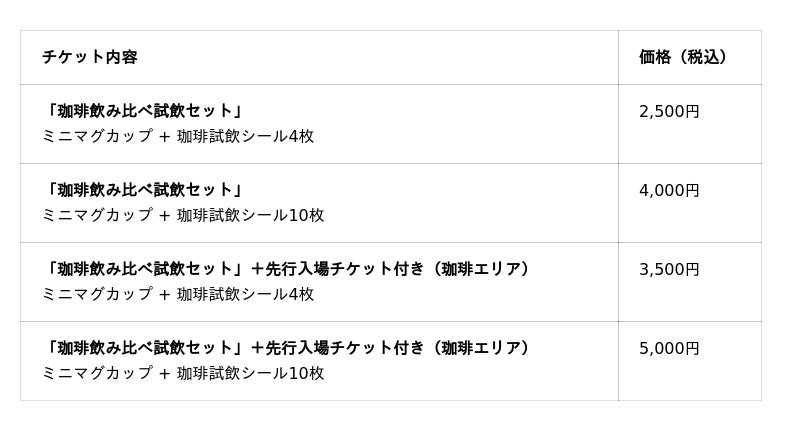Click 珈琲試飲シール10枚 text in the 4,000円 row
This screenshot has width=800, height=431.
[250, 215]
